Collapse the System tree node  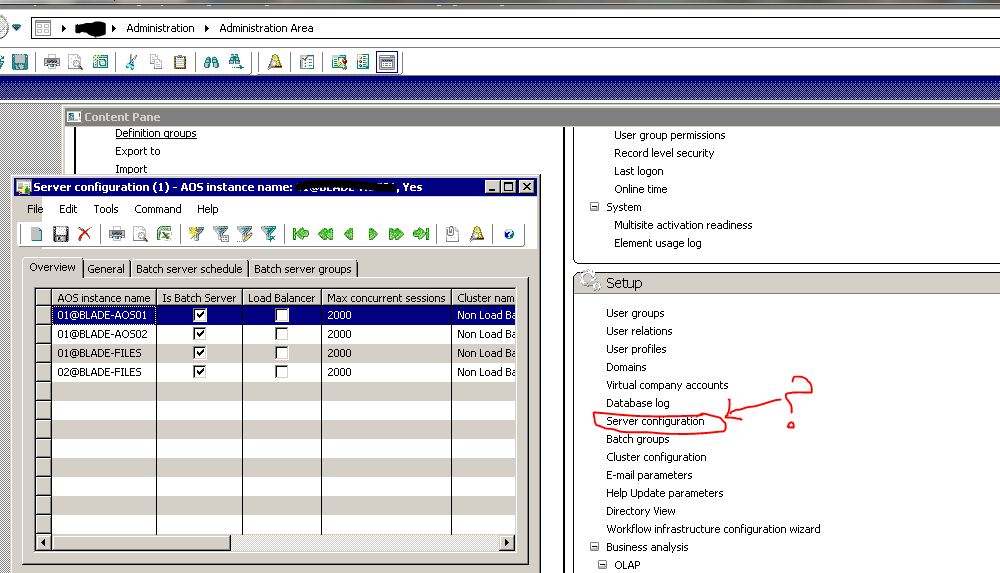pos(595,207)
